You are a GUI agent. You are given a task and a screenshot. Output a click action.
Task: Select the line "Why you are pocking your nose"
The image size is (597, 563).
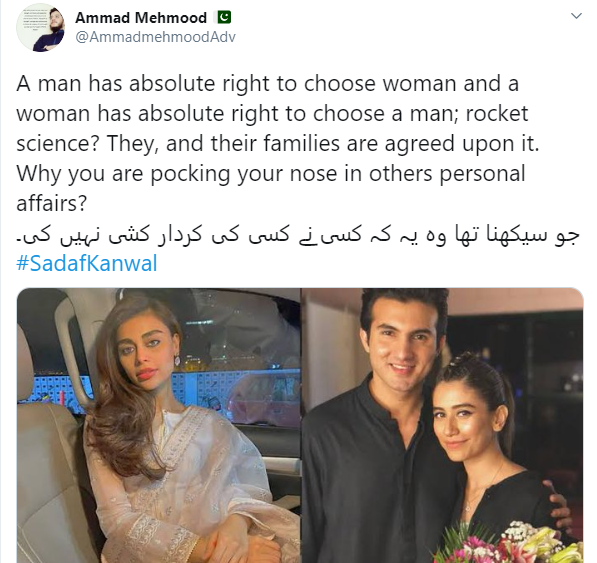[x=271, y=174]
